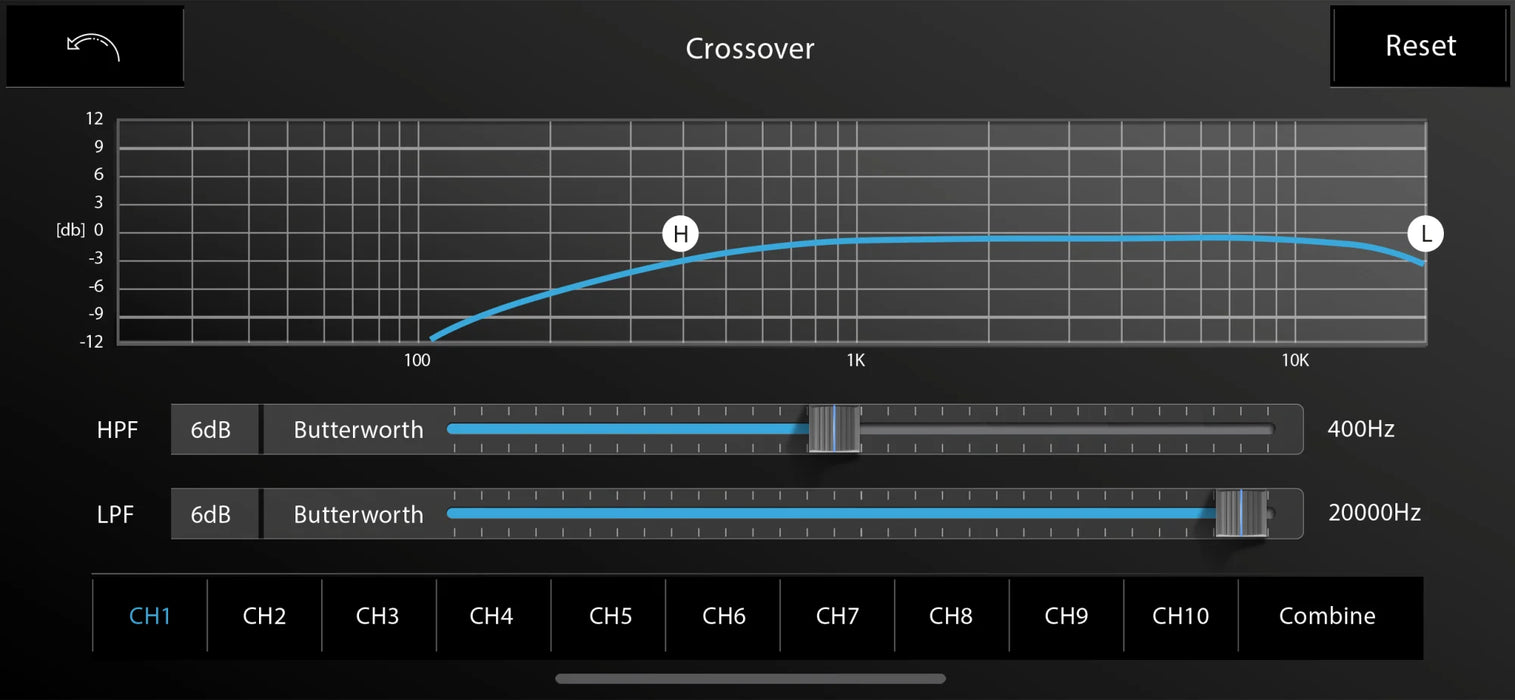The height and width of the screenshot is (700, 1515).
Task: Go to the CH6 channel tab
Action: tap(723, 616)
